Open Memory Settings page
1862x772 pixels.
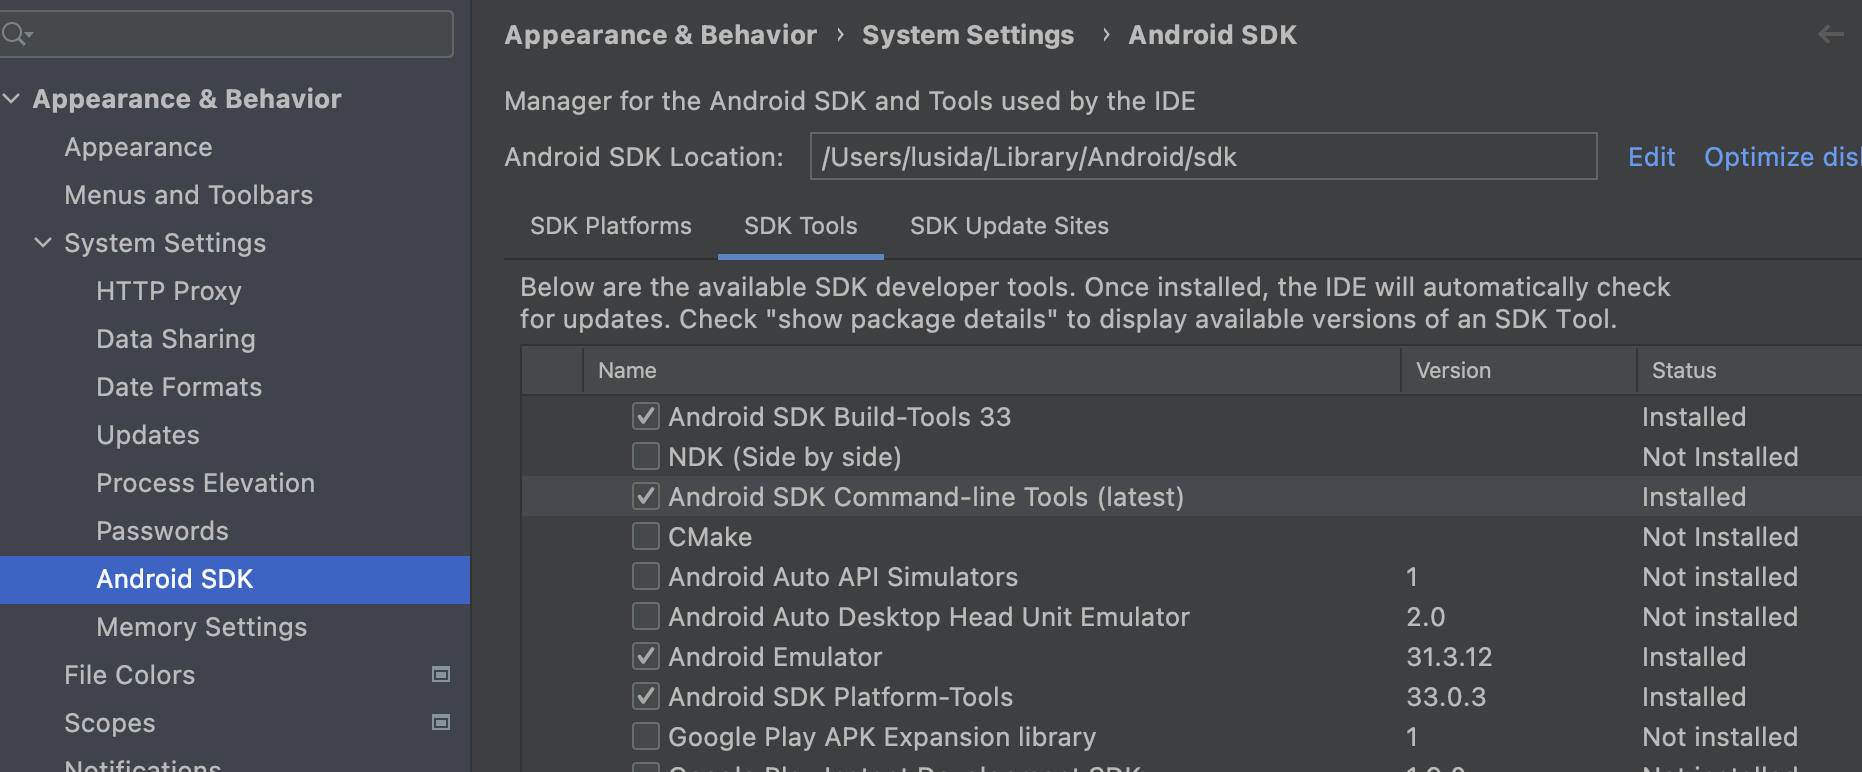201,627
